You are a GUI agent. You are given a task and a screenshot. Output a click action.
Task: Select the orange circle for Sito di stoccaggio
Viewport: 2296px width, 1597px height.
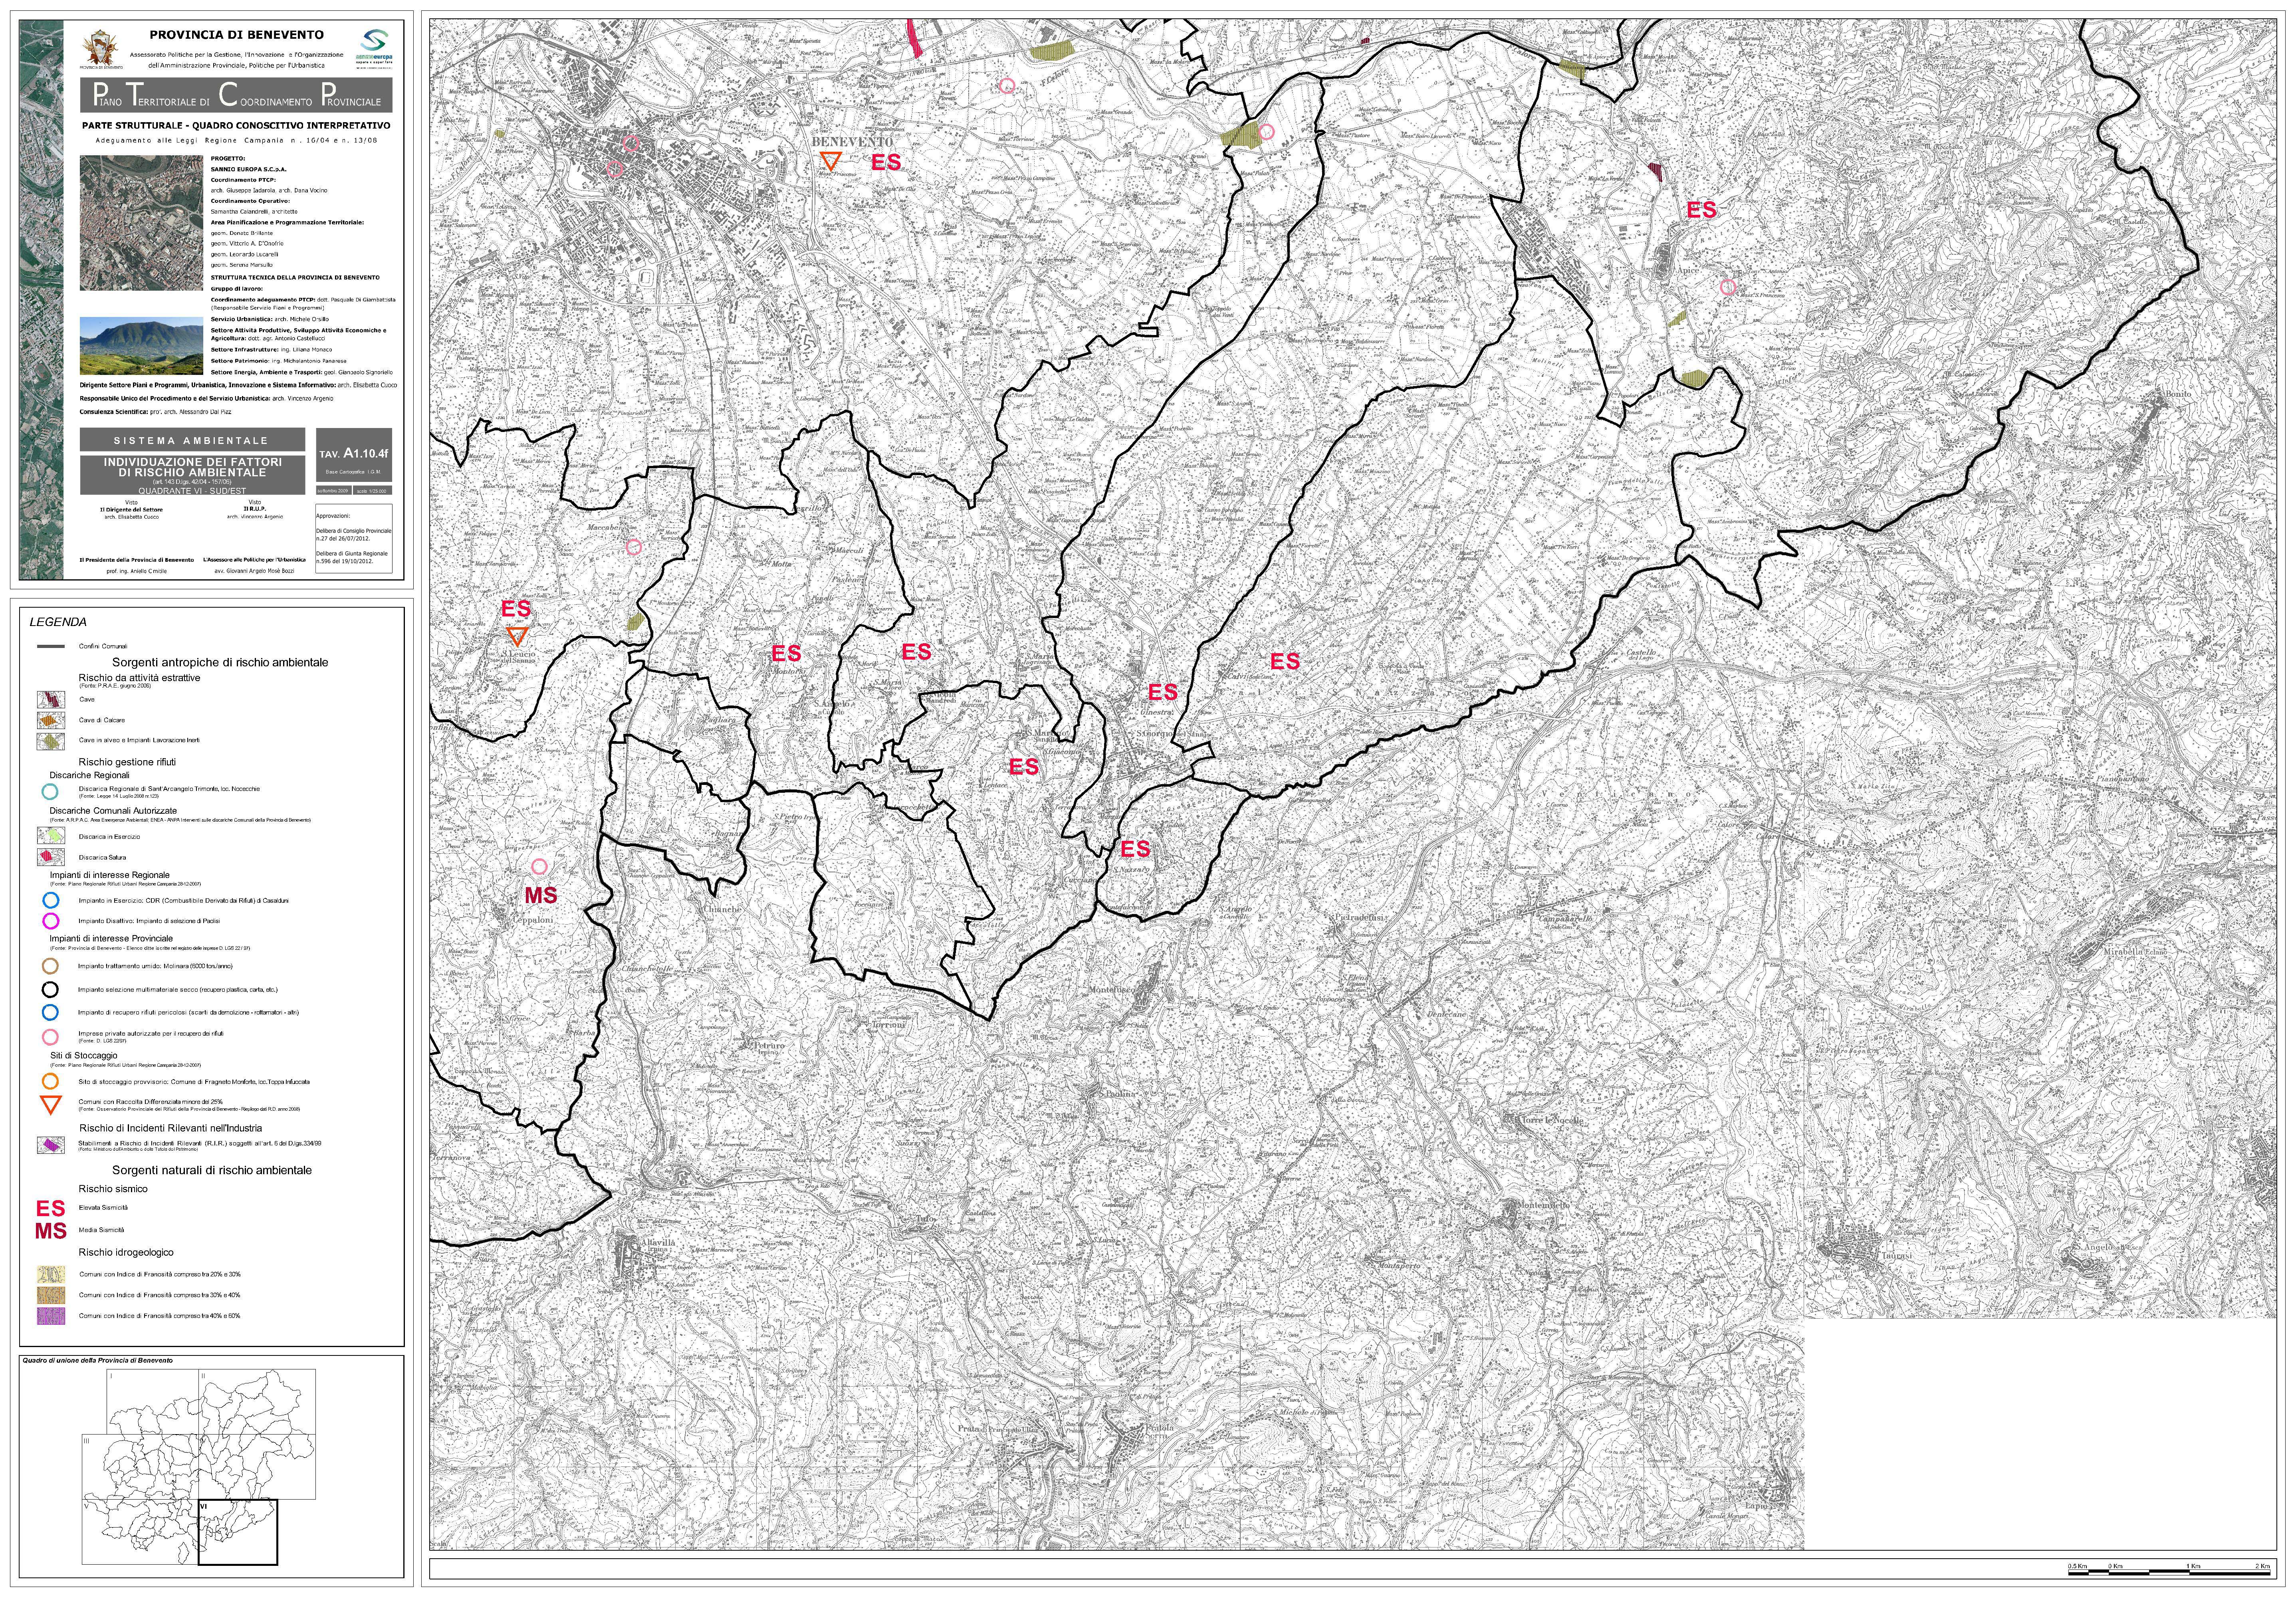[x=50, y=1082]
